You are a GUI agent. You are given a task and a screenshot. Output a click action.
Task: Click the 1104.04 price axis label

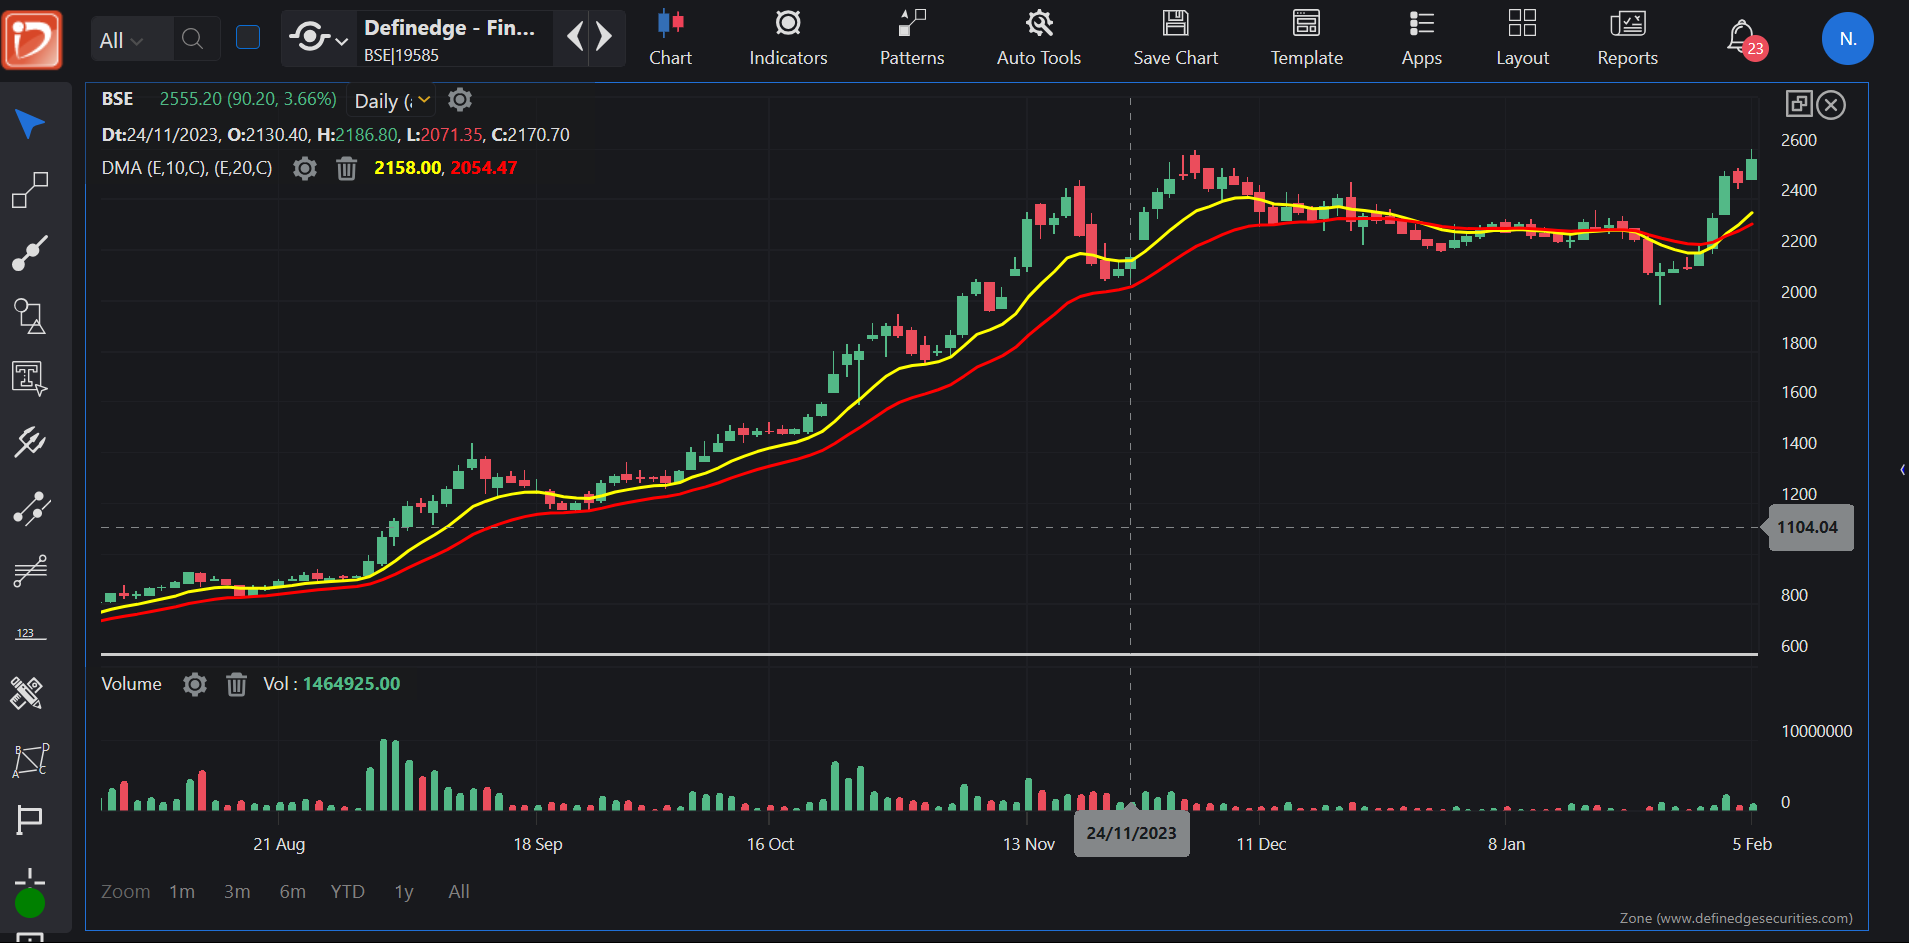pyautogui.click(x=1810, y=527)
